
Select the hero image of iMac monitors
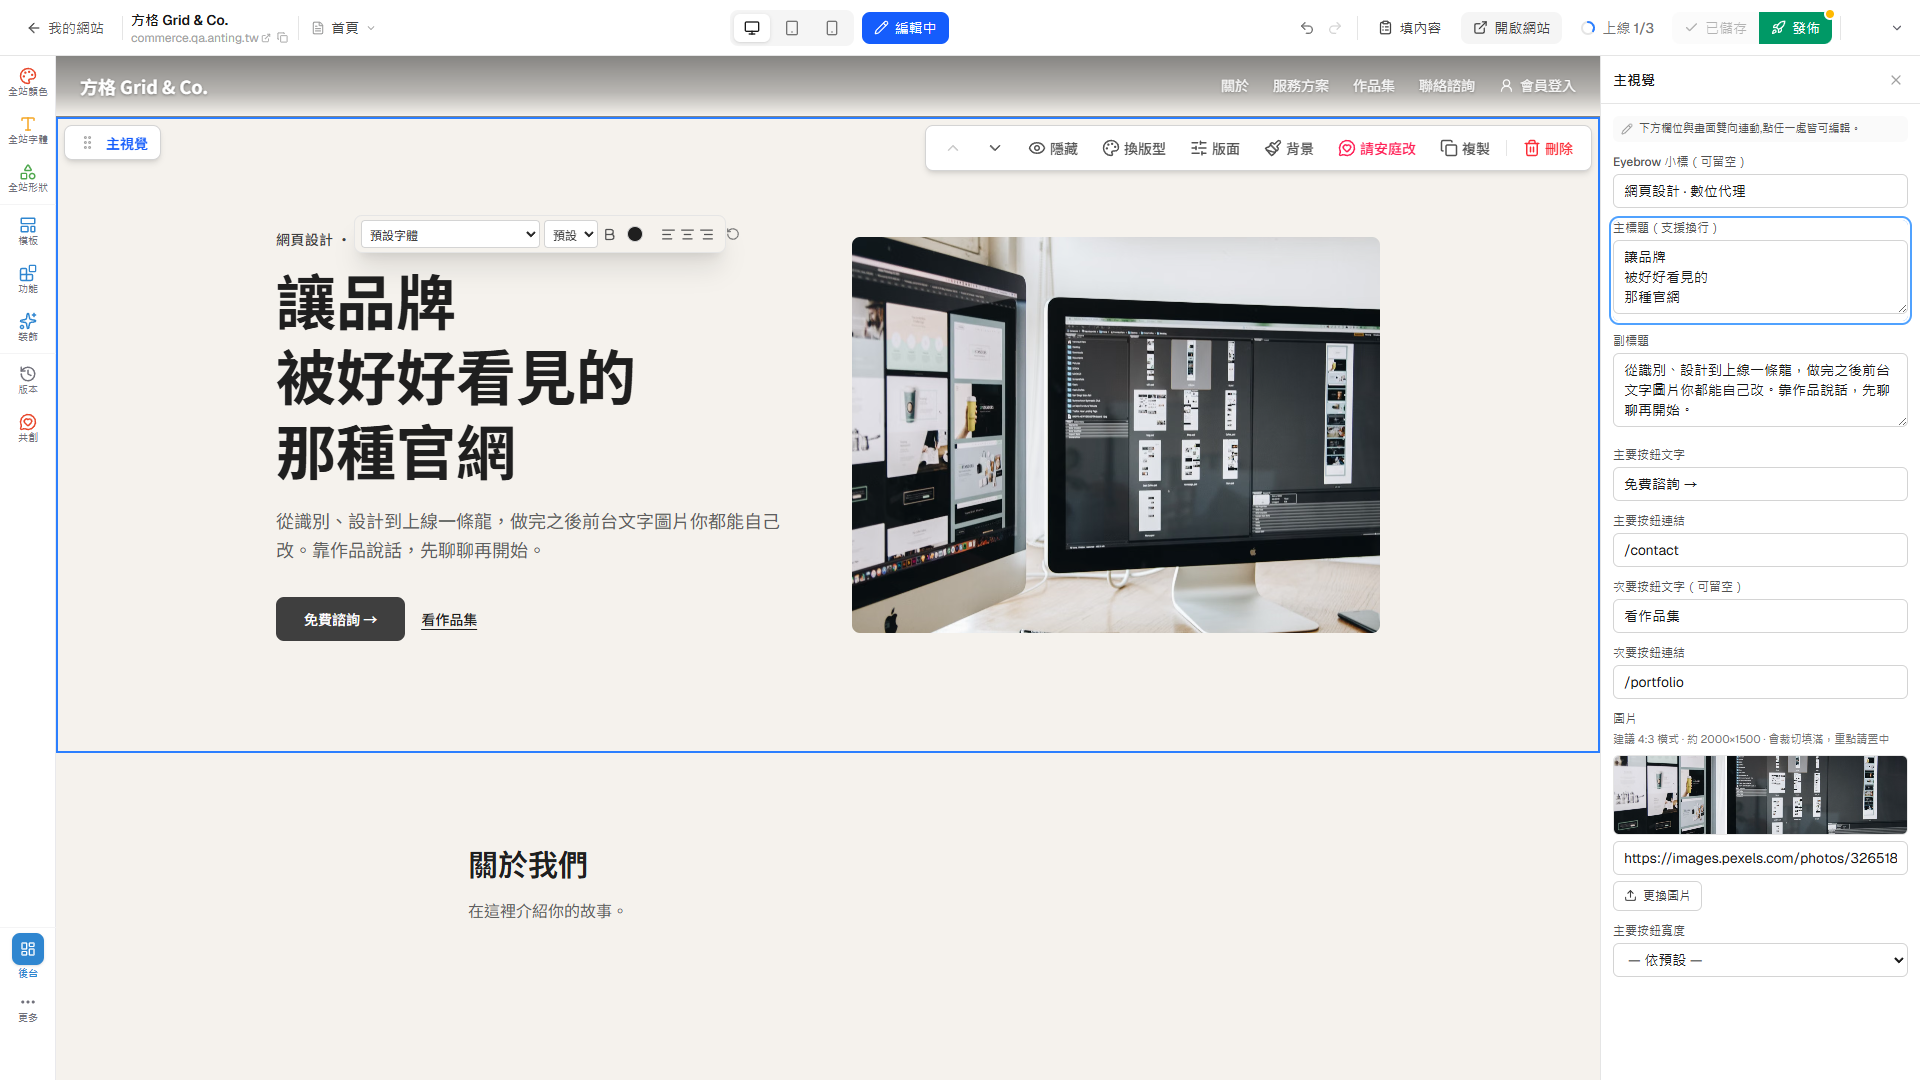point(1116,435)
